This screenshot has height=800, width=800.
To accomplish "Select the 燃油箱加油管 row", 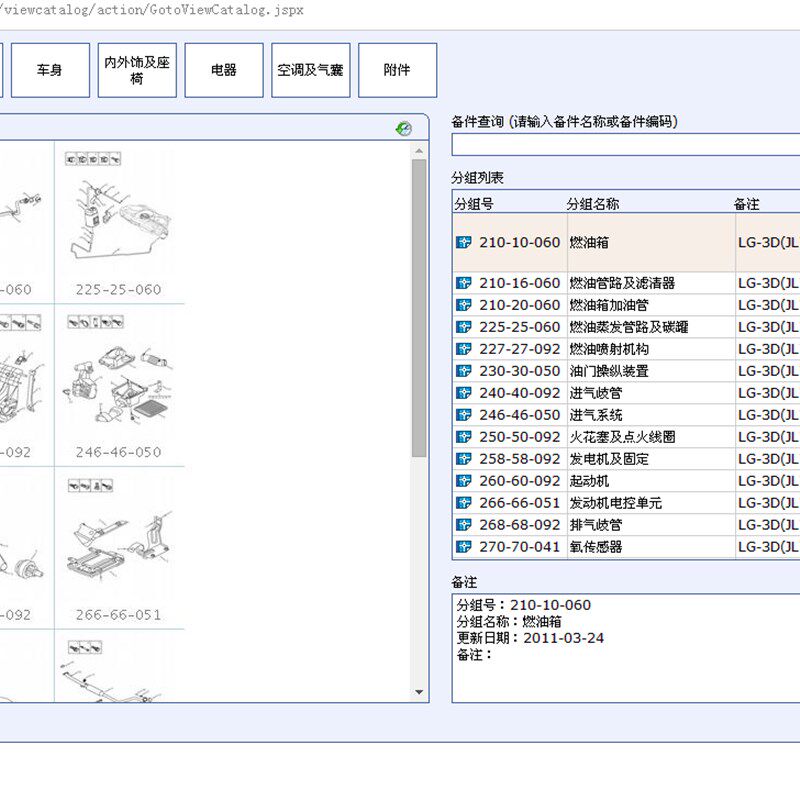I will pyautogui.click(x=626, y=305).
